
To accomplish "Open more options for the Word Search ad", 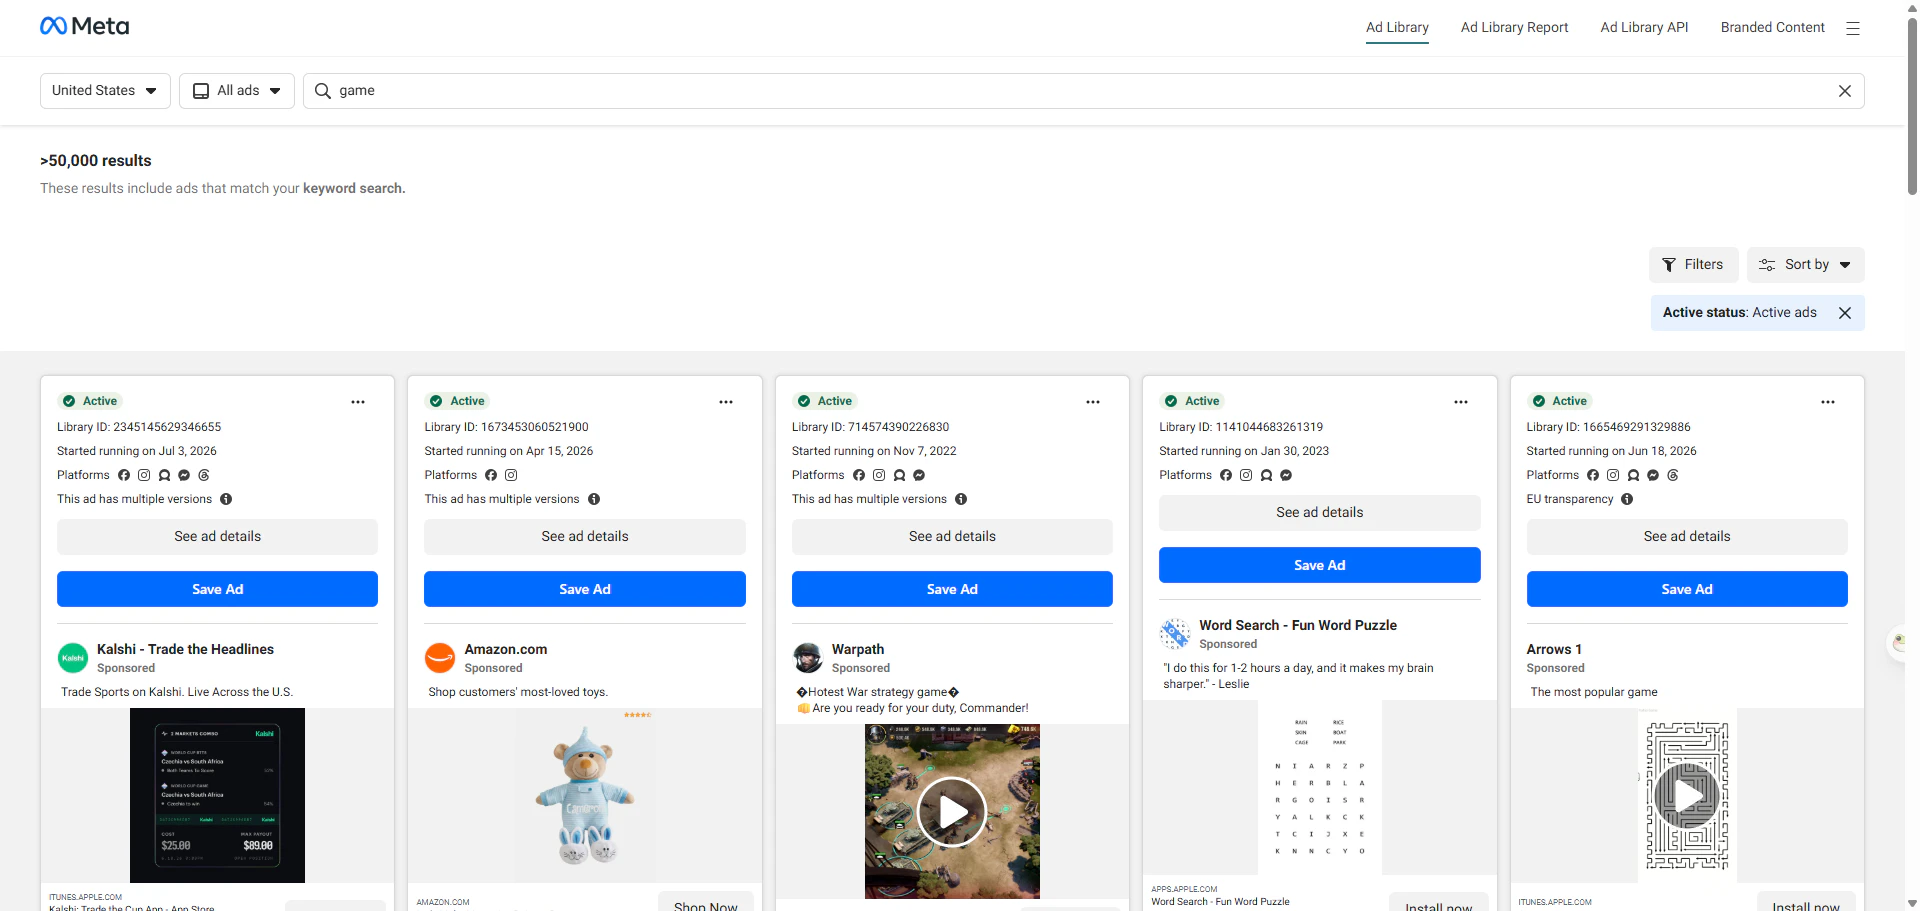I will [x=1461, y=402].
